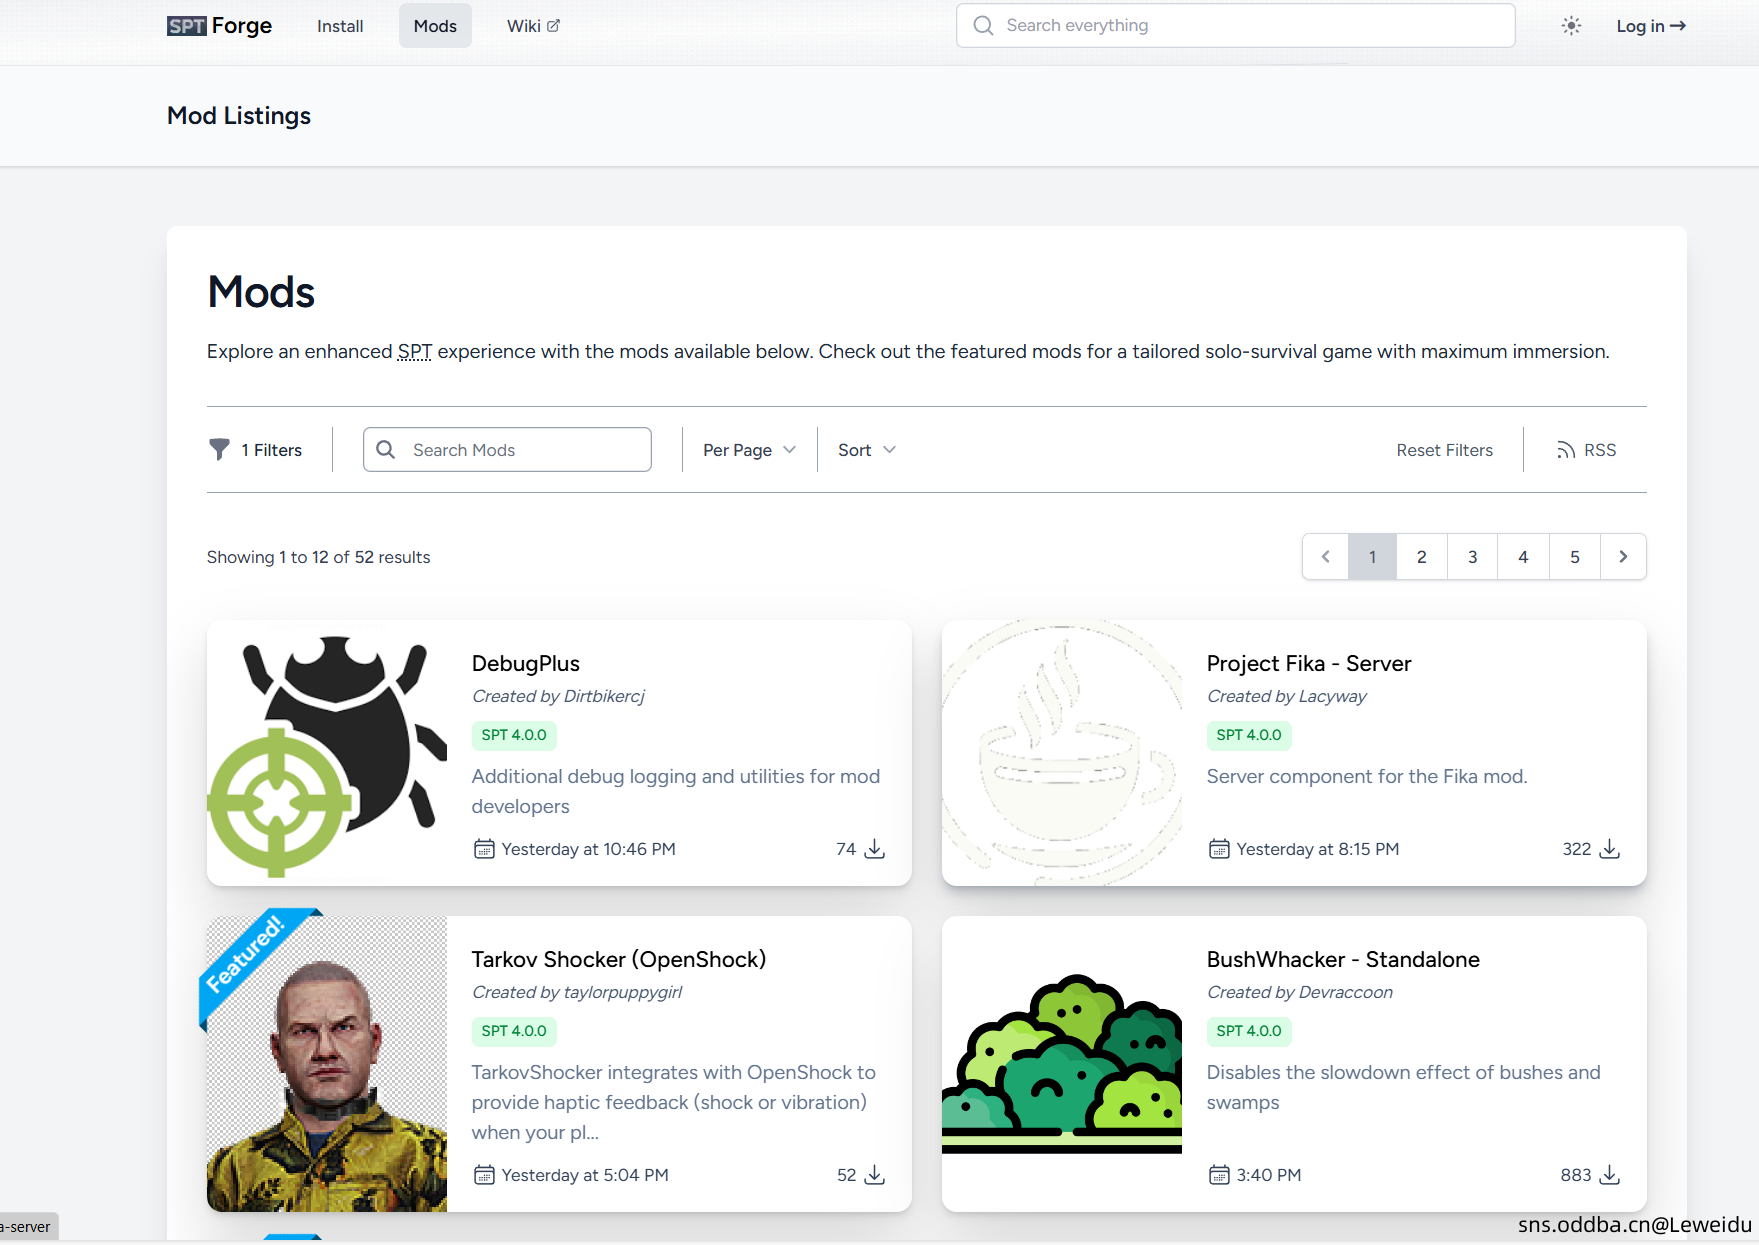1759x1245 pixels.
Task: Click the funnel Filters icon
Action: pyautogui.click(x=219, y=450)
